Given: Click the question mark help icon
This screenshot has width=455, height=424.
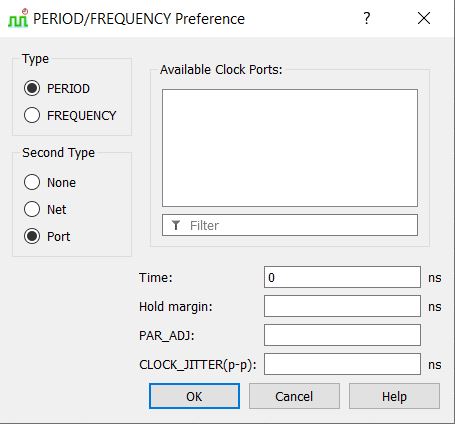Looking at the screenshot, I should point(367,18).
